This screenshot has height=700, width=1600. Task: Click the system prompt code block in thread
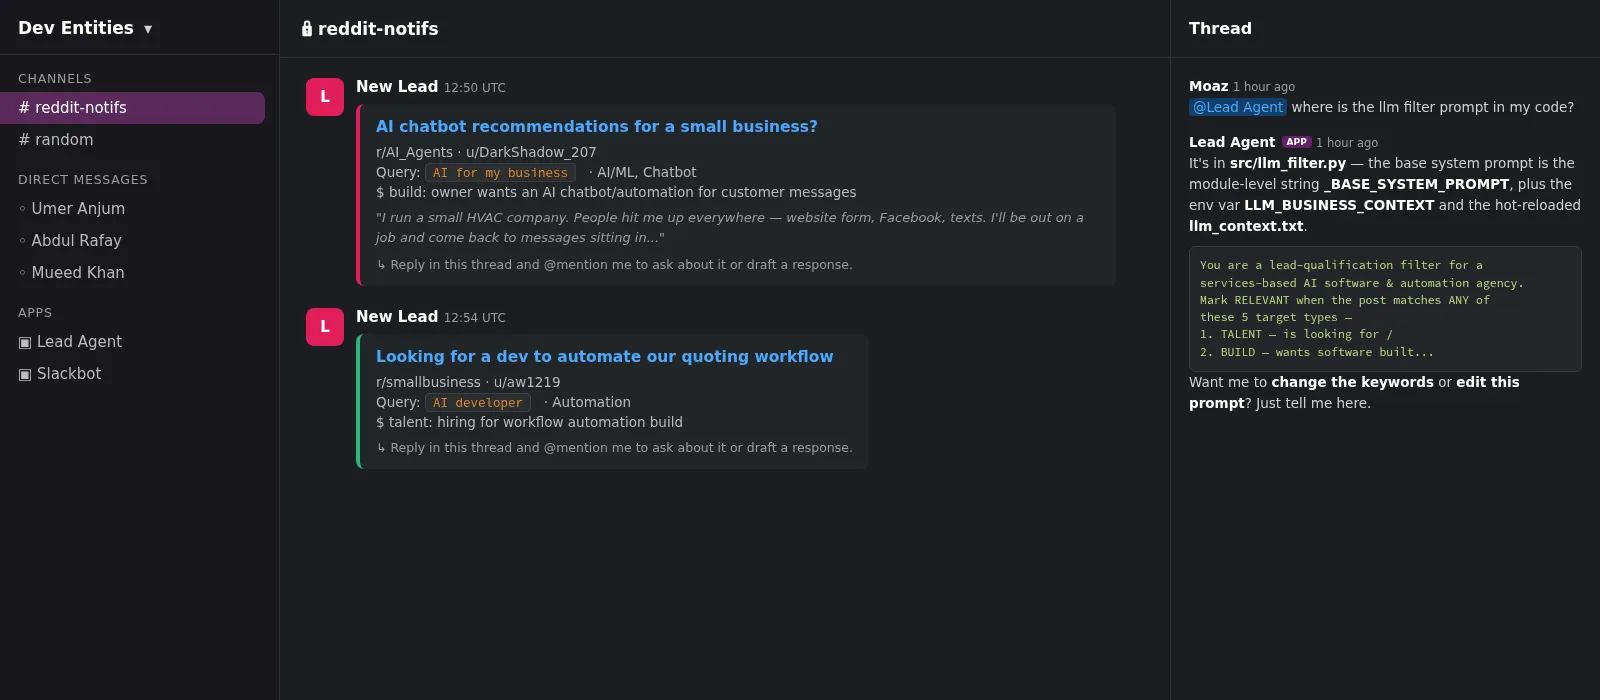[1385, 309]
